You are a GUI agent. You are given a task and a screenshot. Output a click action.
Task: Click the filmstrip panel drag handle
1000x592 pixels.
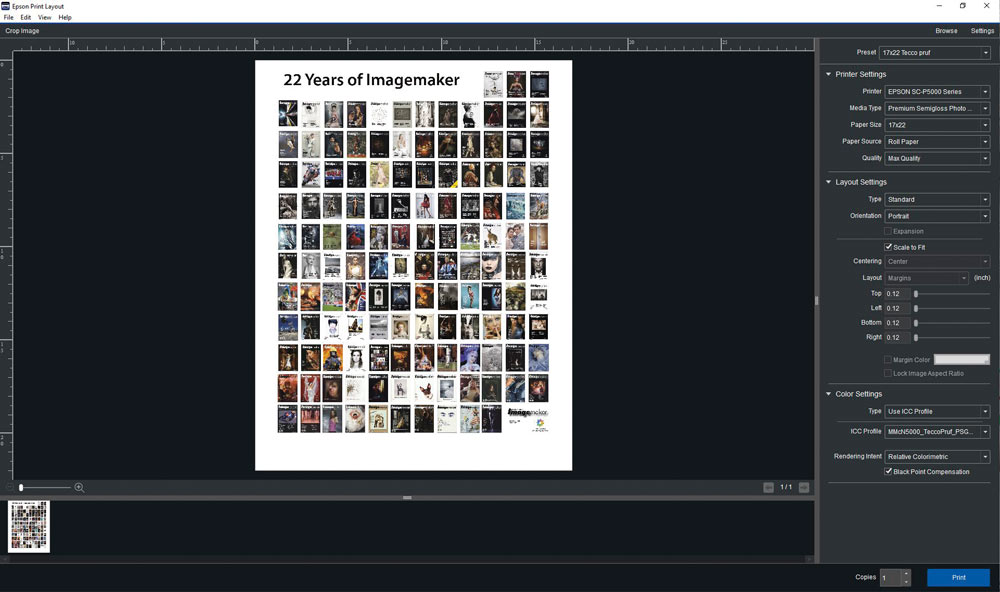pos(407,498)
